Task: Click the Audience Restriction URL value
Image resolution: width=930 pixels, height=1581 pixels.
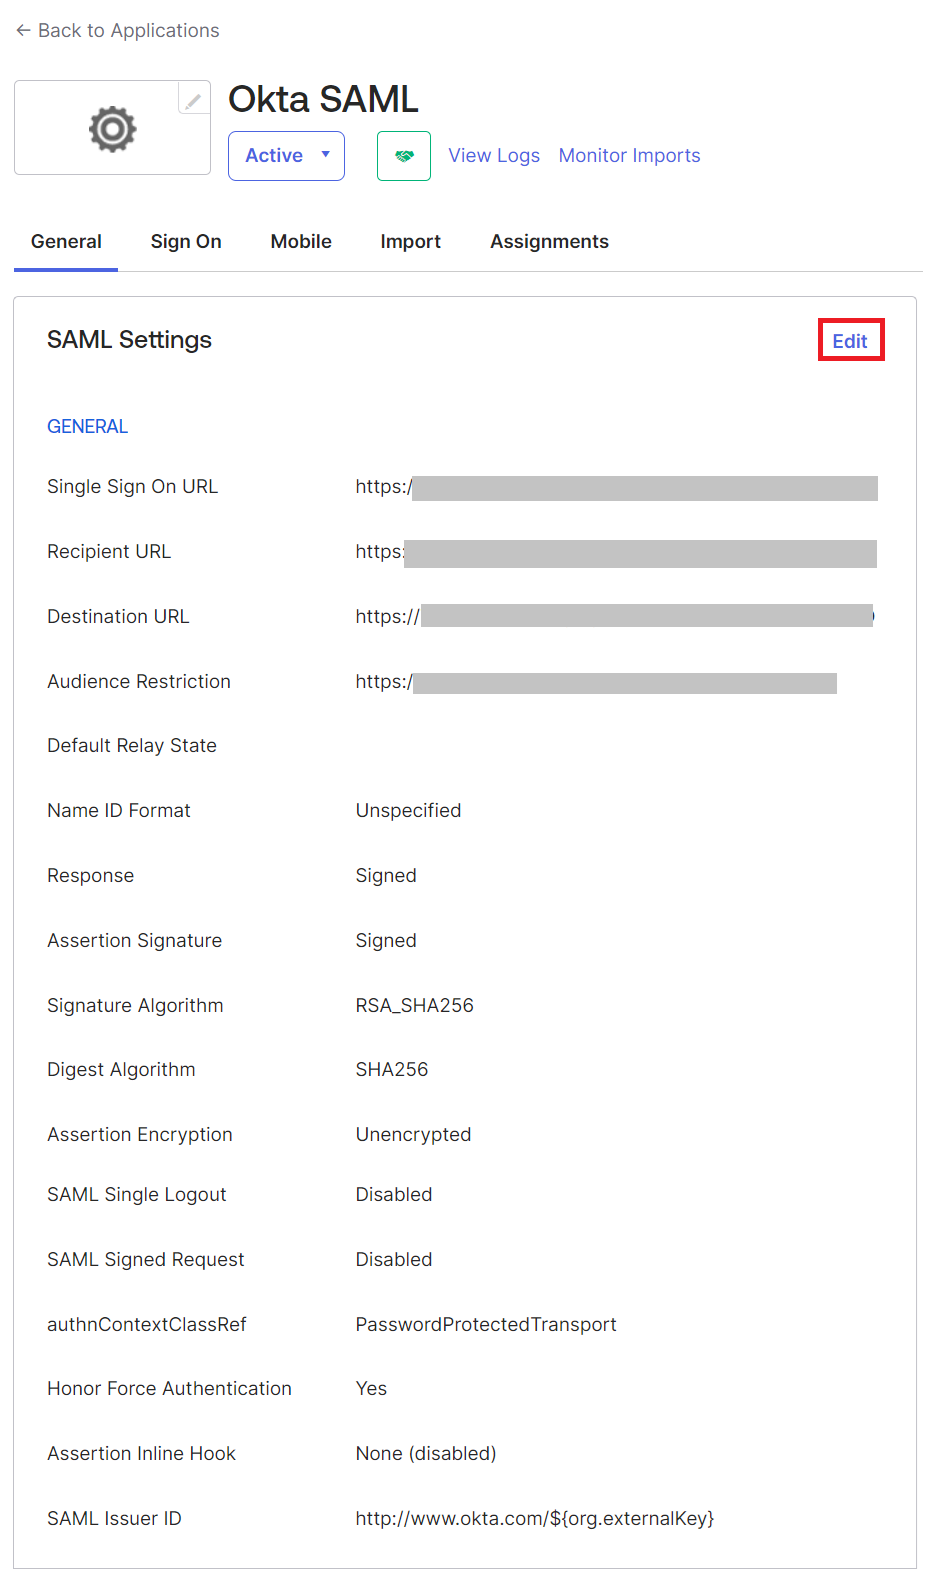Action: click(595, 683)
